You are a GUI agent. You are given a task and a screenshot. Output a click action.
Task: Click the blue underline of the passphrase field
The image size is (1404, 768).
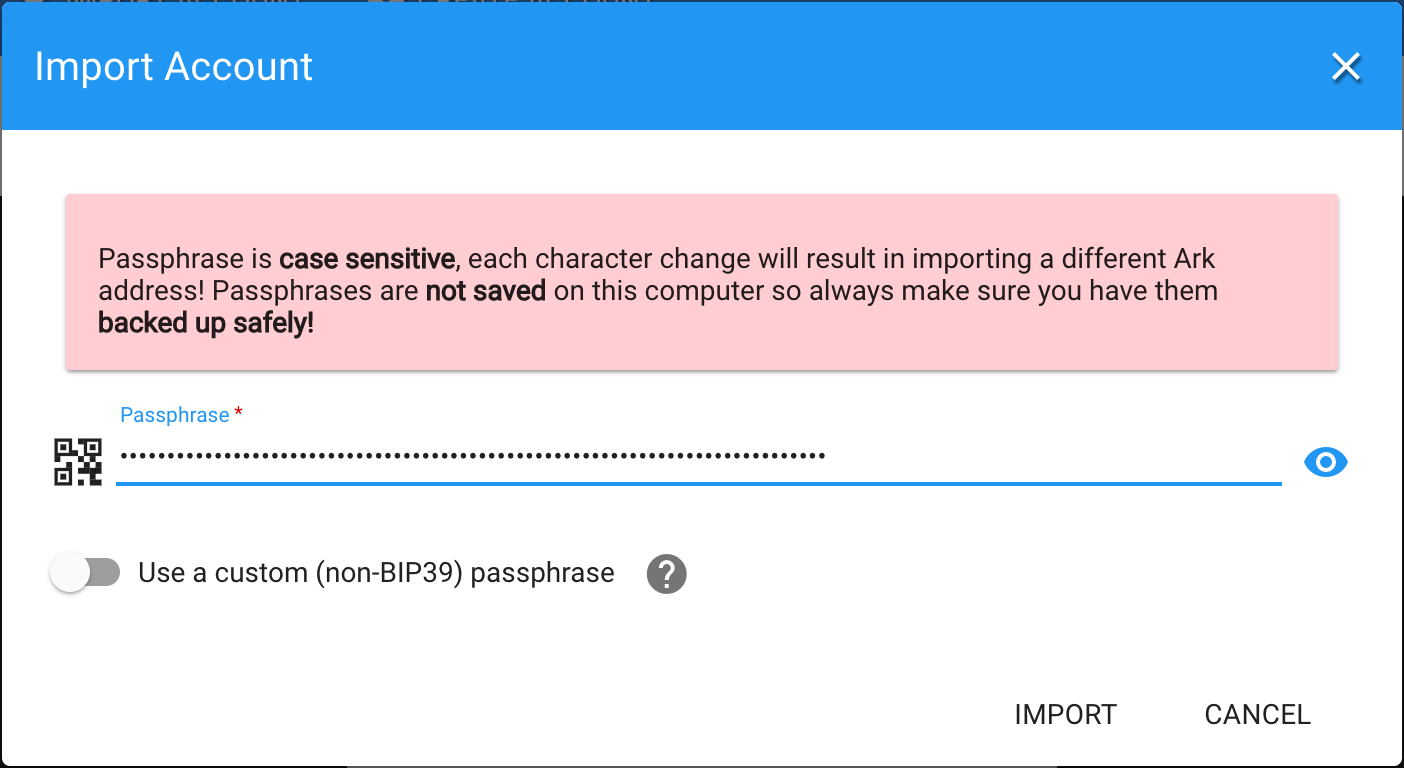698,484
